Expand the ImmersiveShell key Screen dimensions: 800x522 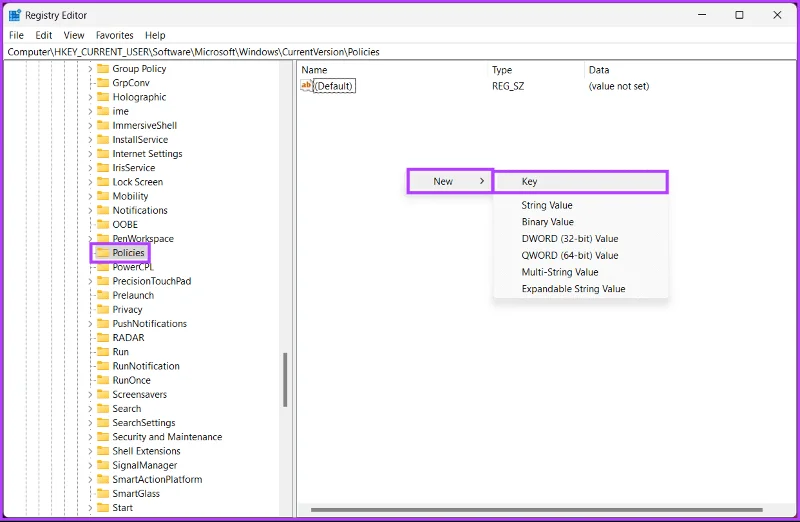pyautogui.click(x=90, y=125)
